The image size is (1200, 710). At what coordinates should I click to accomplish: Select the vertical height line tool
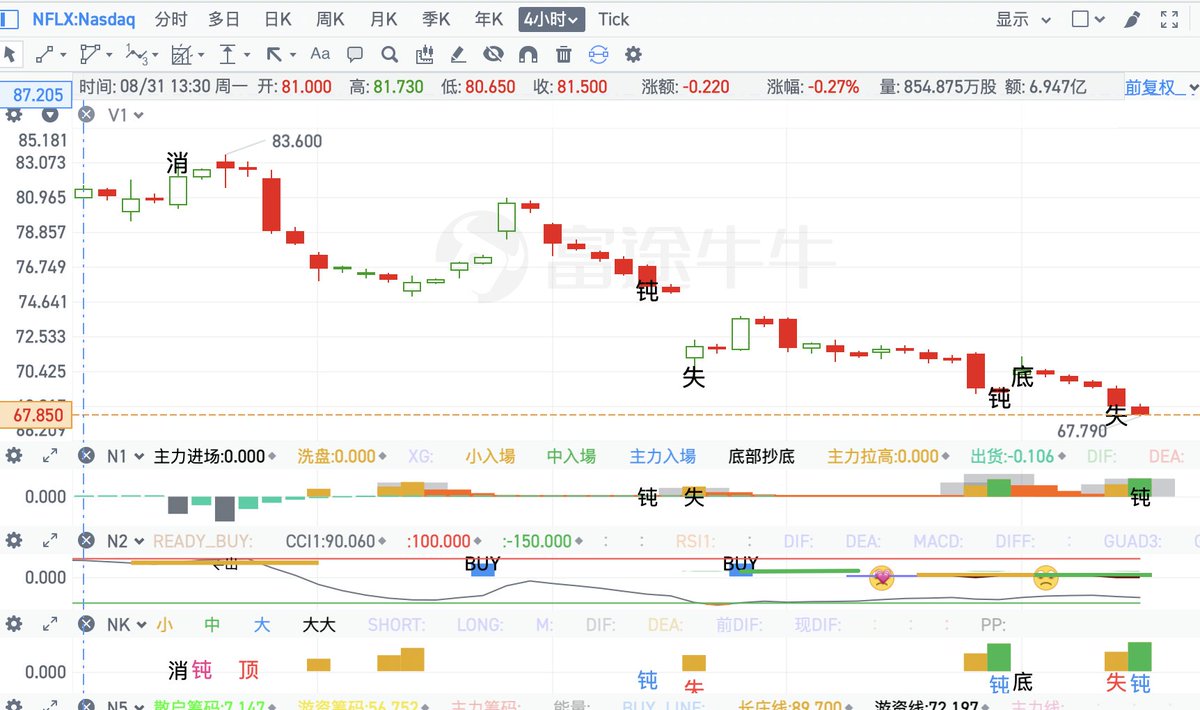(228, 54)
